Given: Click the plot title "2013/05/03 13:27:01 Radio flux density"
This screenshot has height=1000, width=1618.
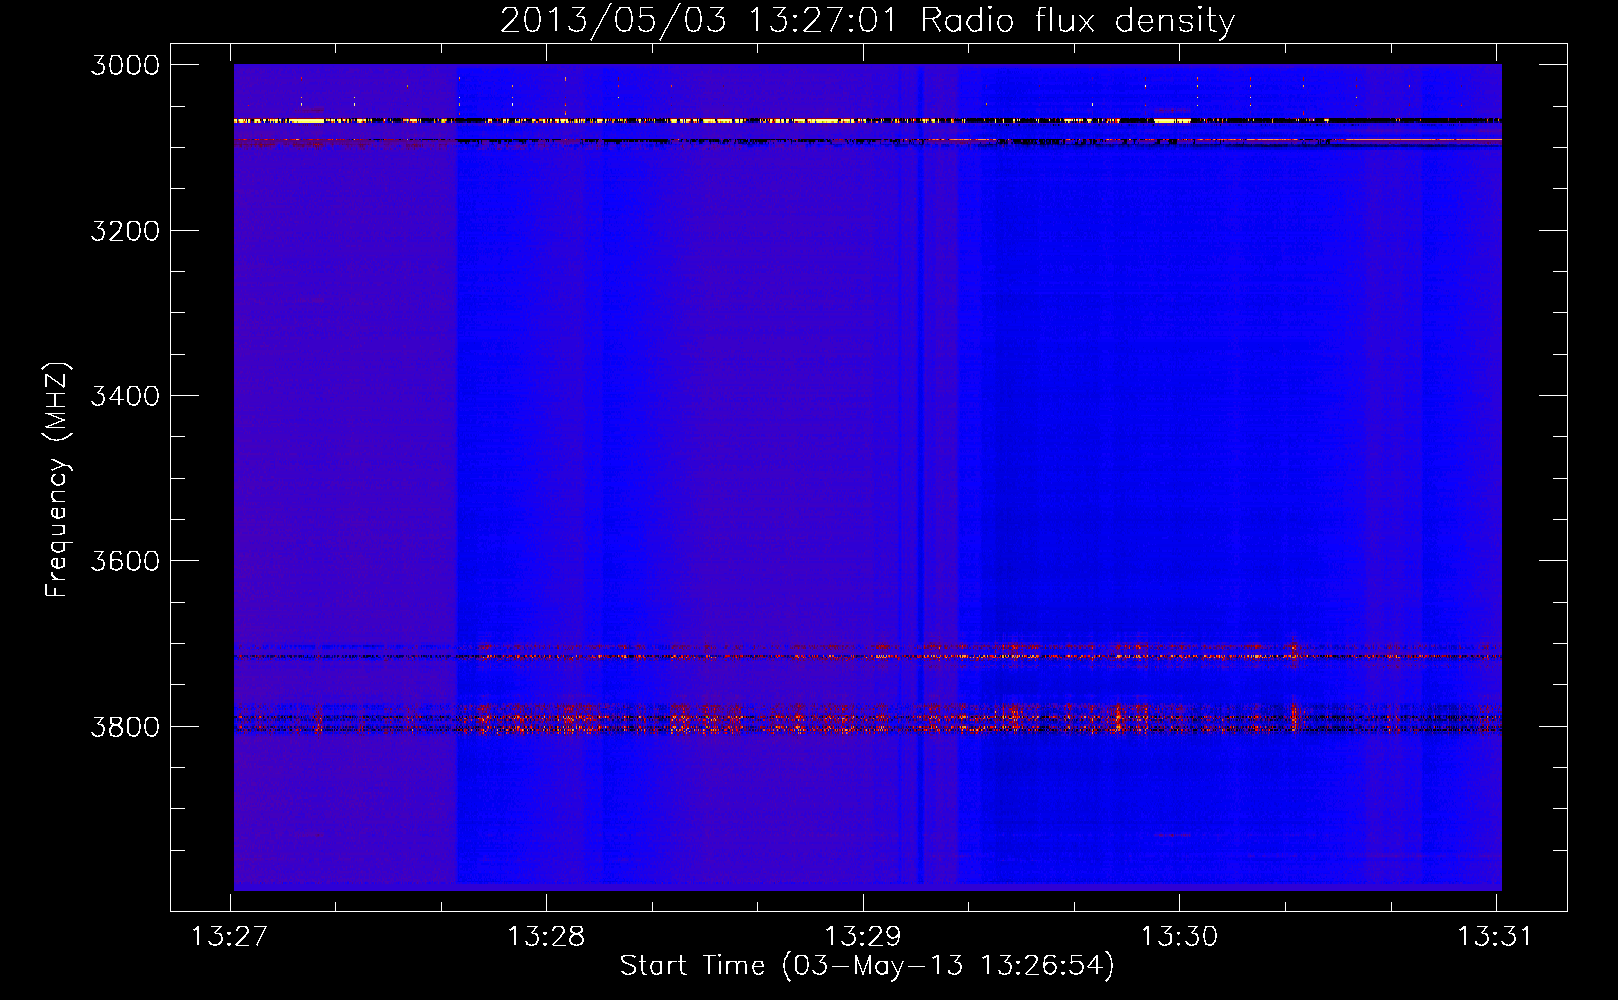Looking at the screenshot, I should [867, 21].
